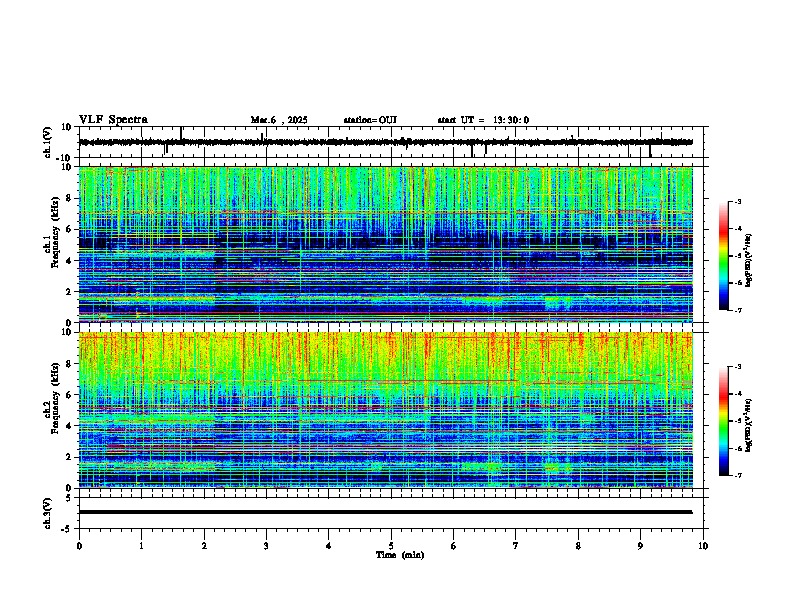This screenshot has height=612, width=792.
Task: Click the "station=OUI" header label
Action: (x=370, y=120)
